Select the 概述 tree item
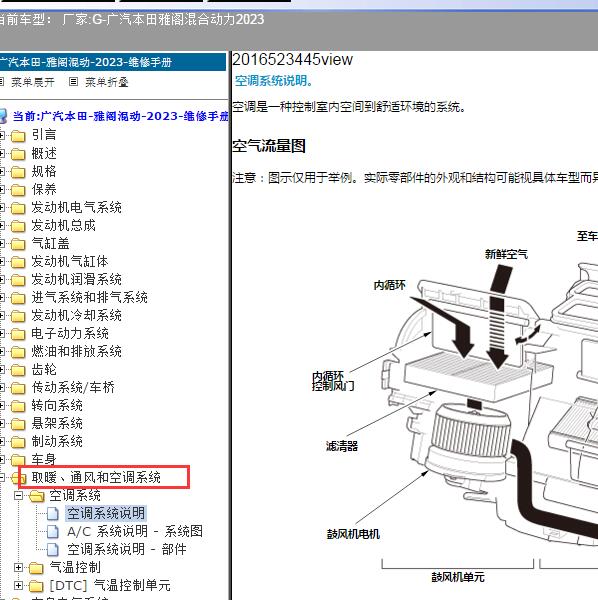Screen dimensions: 598x600 point(44,153)
